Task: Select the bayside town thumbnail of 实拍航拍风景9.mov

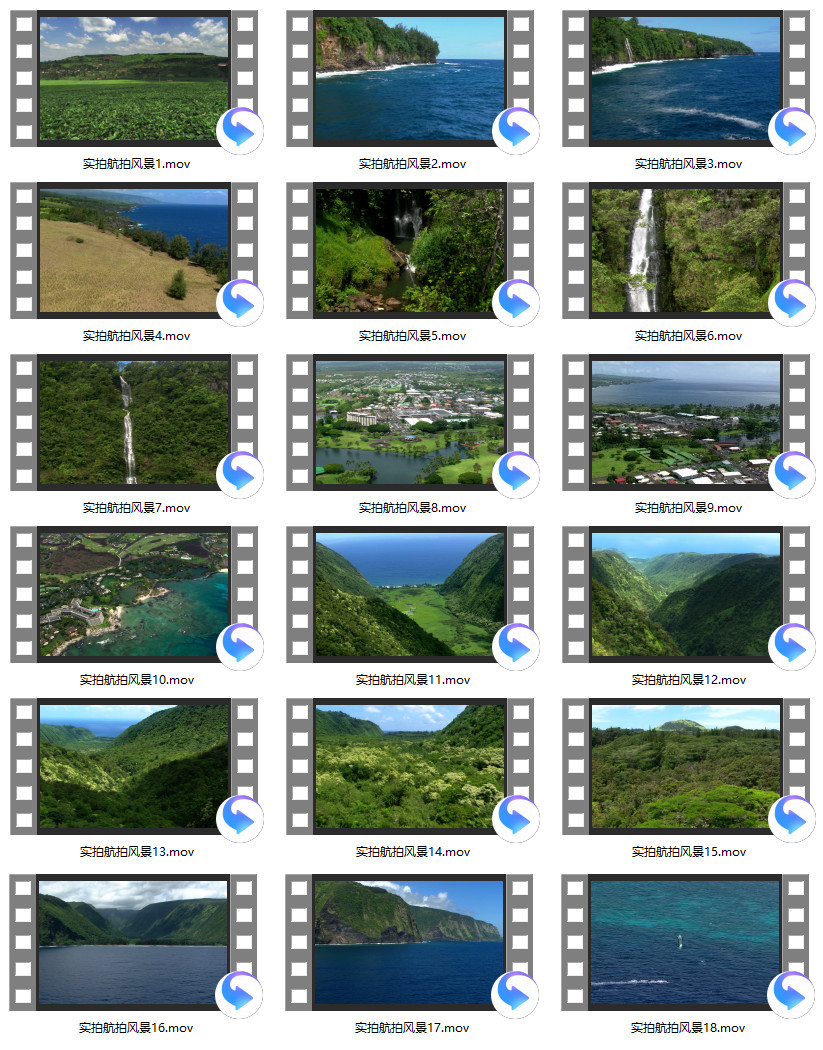Action: (686, 423)
